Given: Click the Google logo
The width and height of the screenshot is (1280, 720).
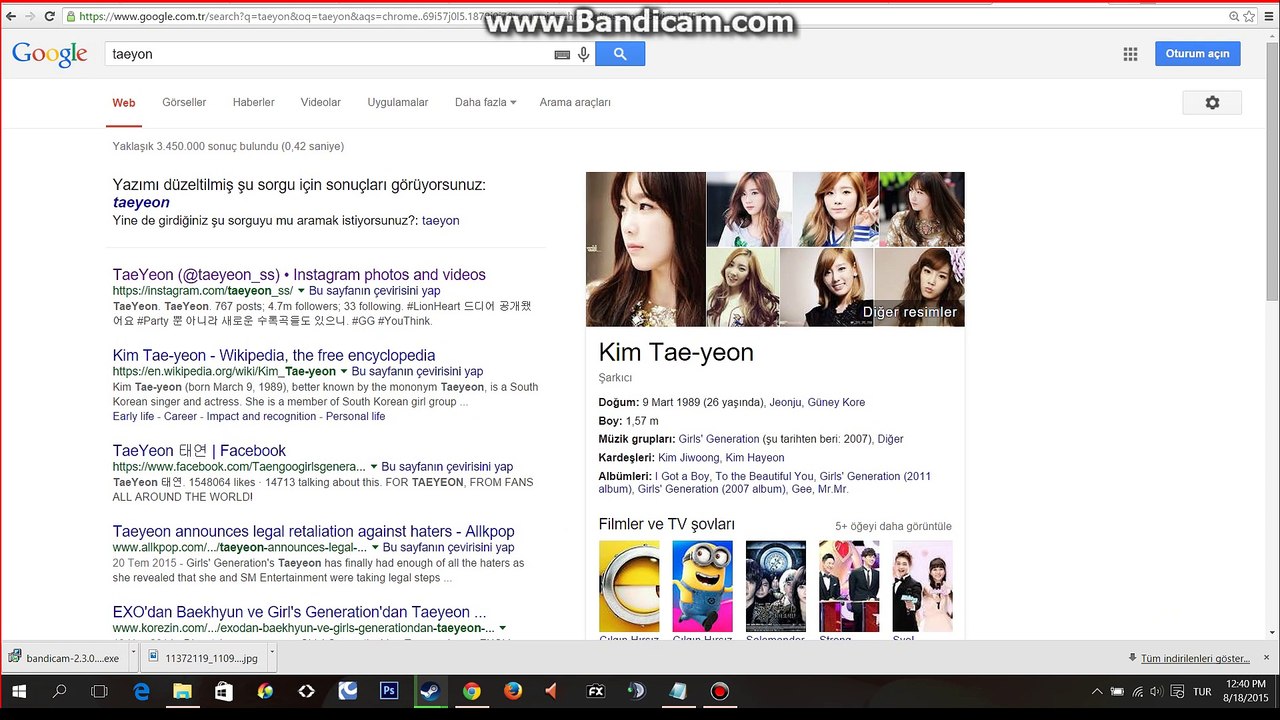Looking at the screenshot, I should 50,54.
